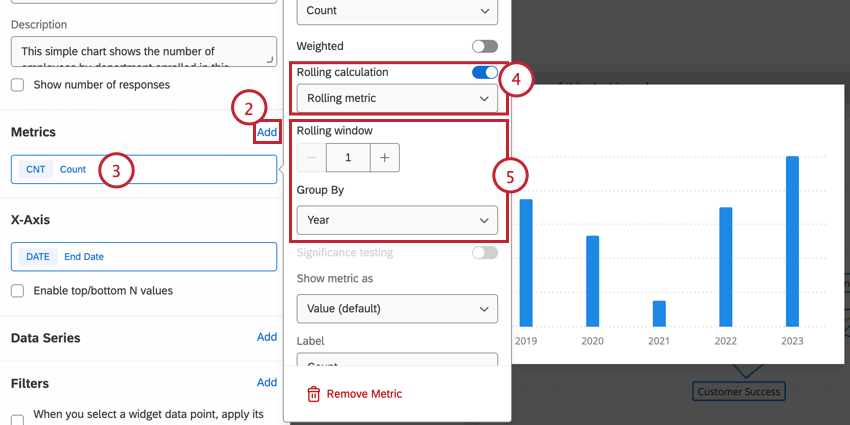850x425 pixels.
Task: Select the DATE End Date X-Axis field
Action: pyautogui.click(x=143, y=257)
